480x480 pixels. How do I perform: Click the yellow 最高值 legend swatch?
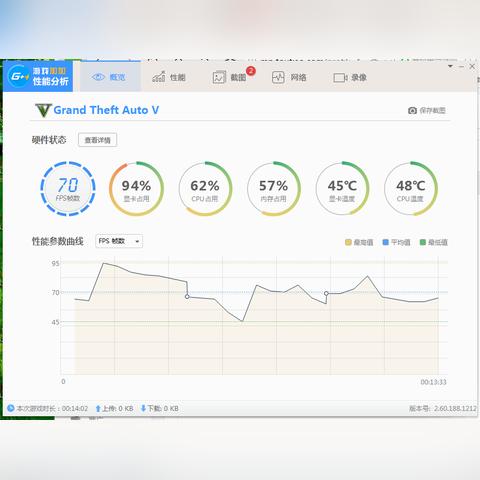click(348, 242)
